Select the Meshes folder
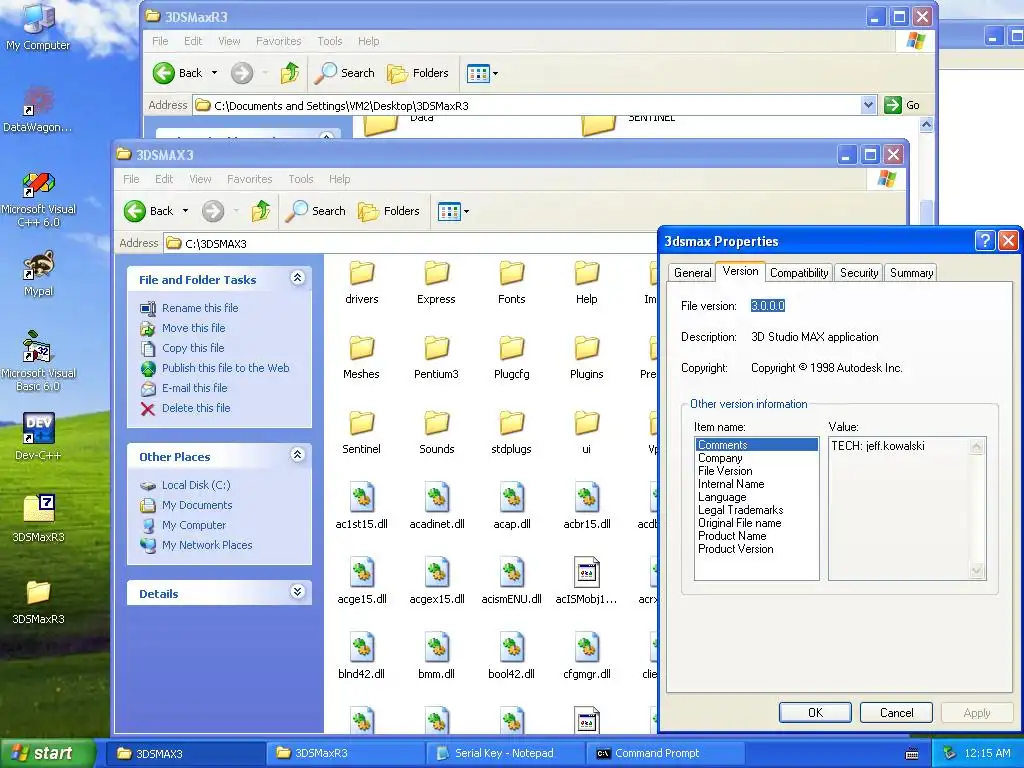The width and height of the screenshot is (1024, 768). point(361,358)
